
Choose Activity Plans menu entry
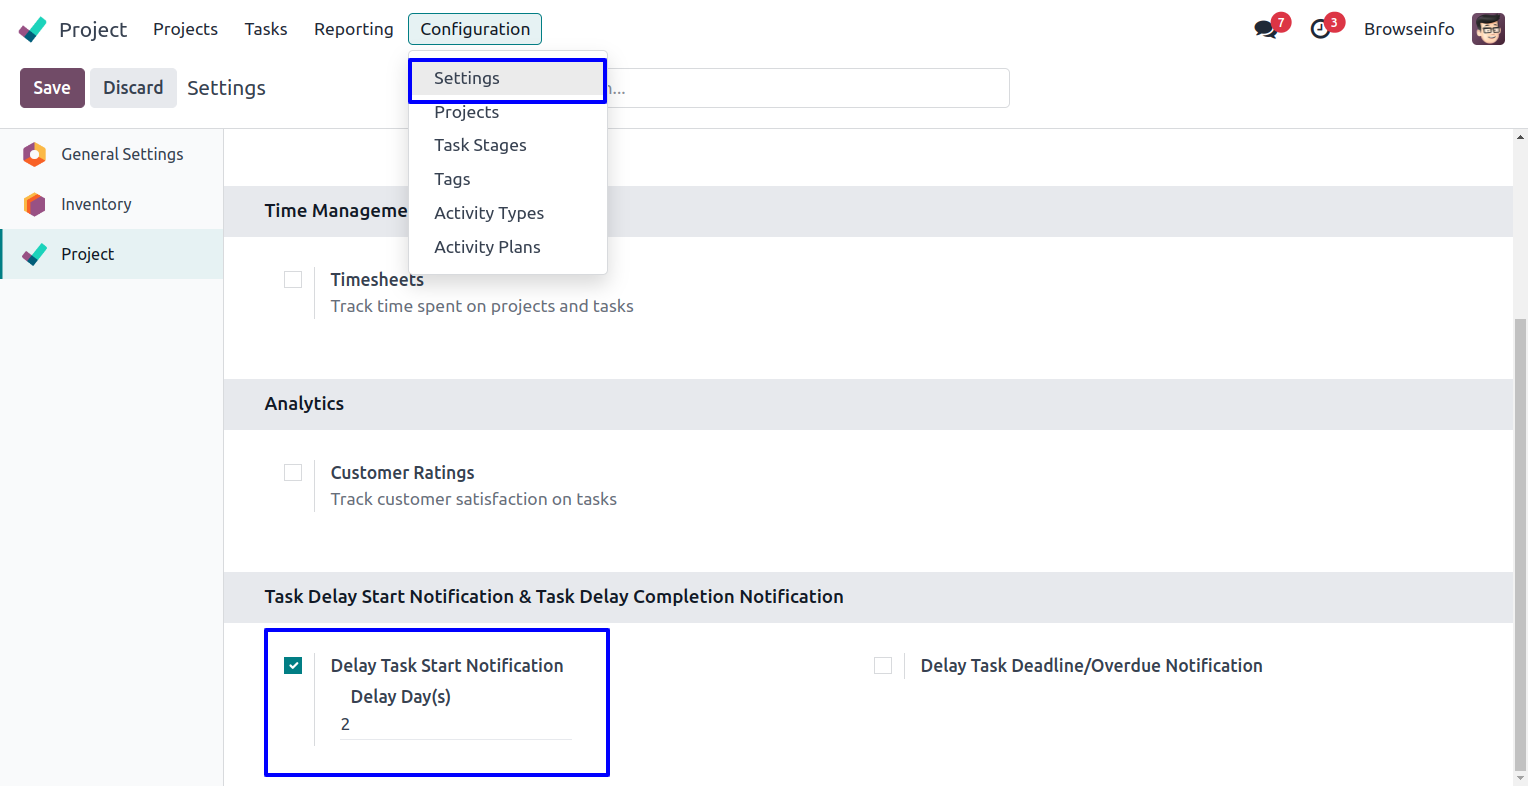[487, 247]
